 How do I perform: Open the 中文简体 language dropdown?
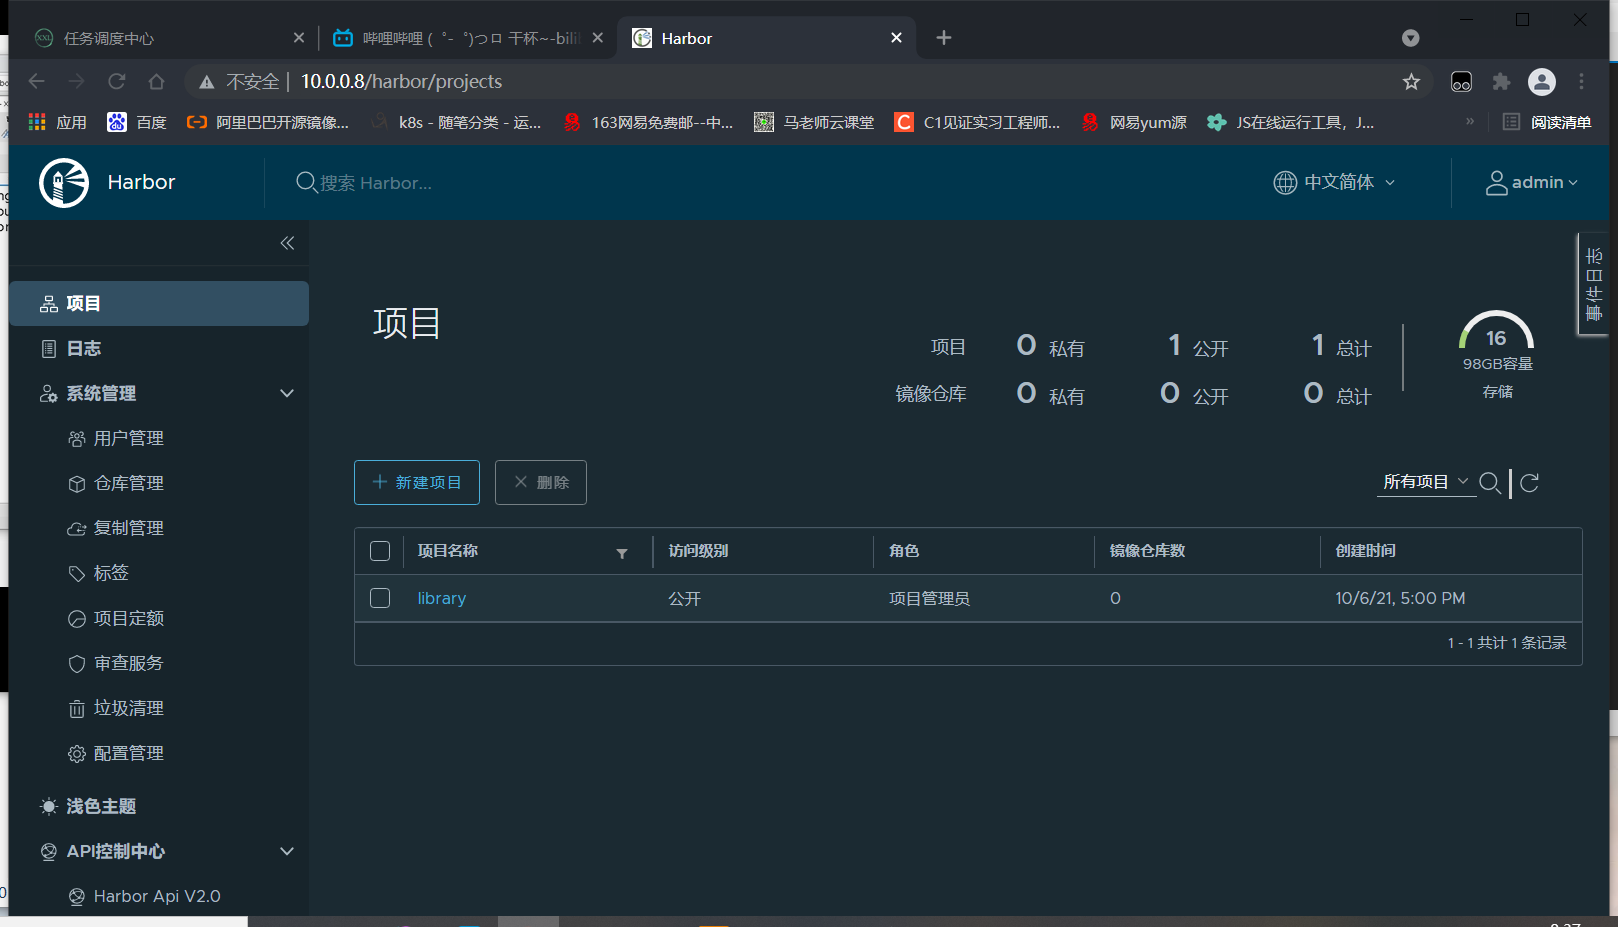click(1334, 182)
